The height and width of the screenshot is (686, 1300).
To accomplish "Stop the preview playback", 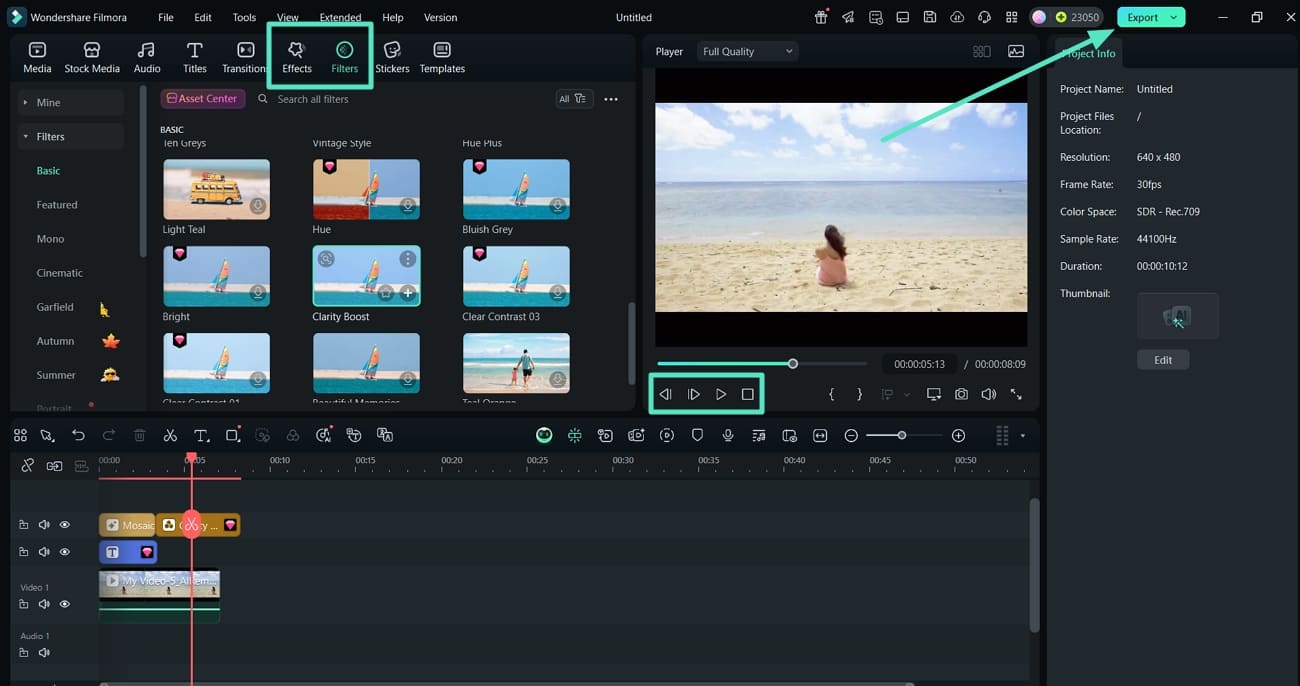I will (747, 394).
